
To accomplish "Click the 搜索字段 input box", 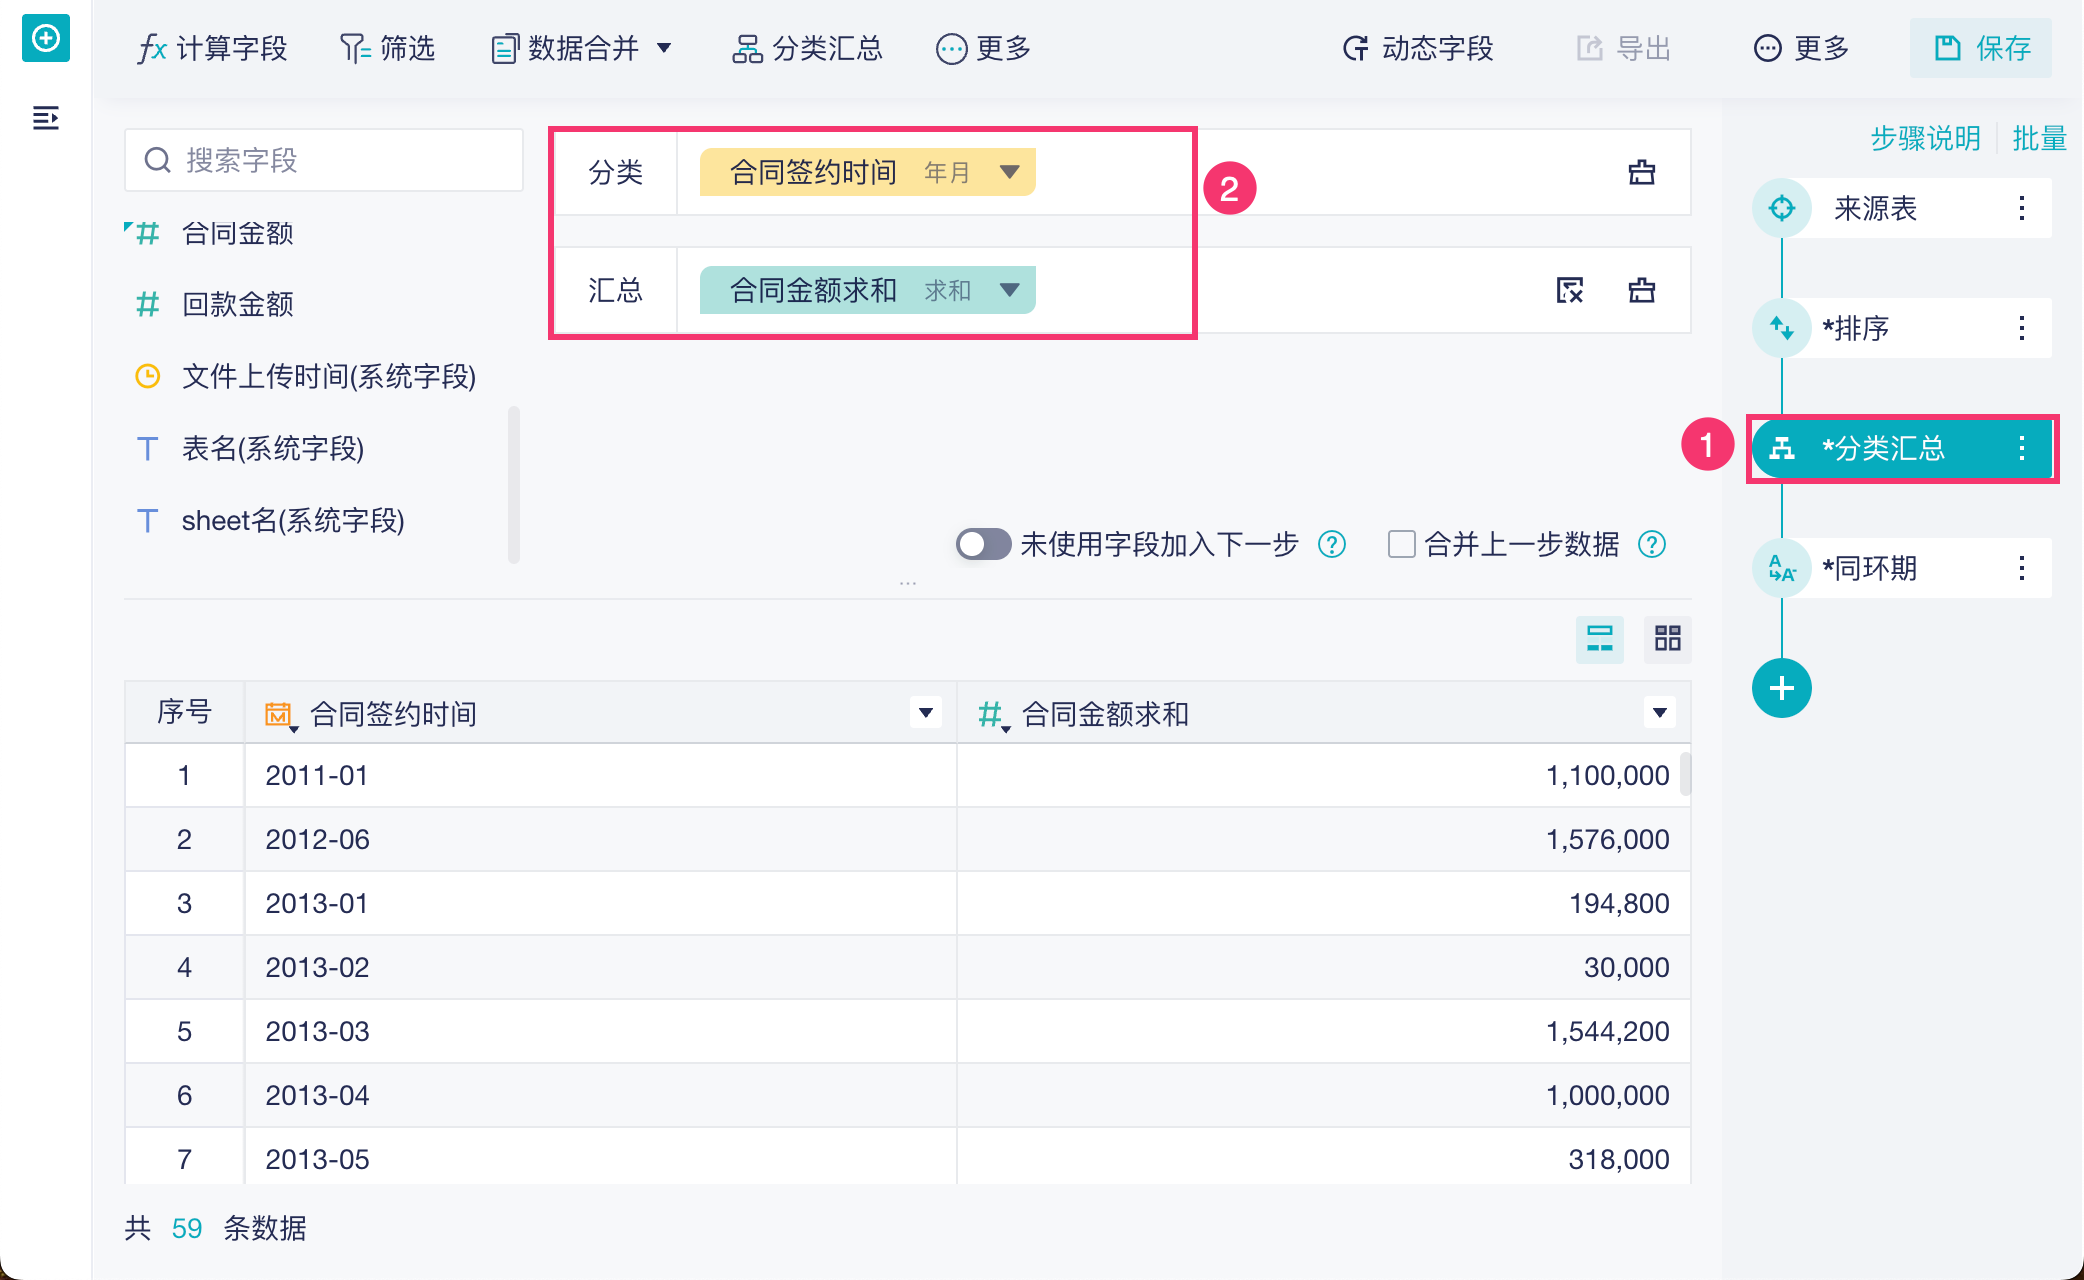I will [323, 160].
